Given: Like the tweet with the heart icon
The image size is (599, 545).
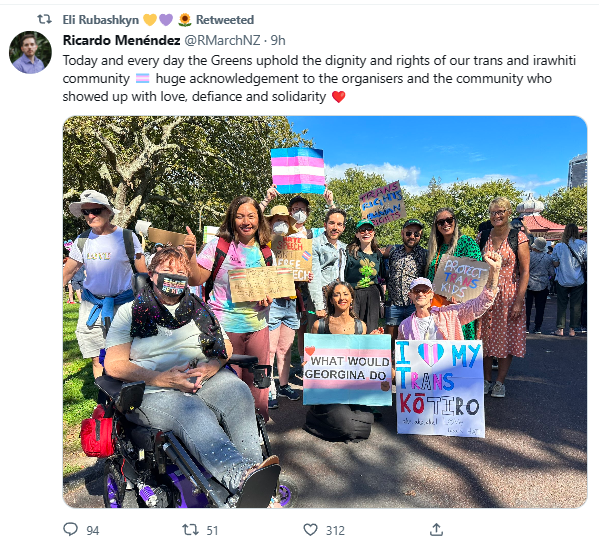Looking at the screenshot, I should point(311,530).
